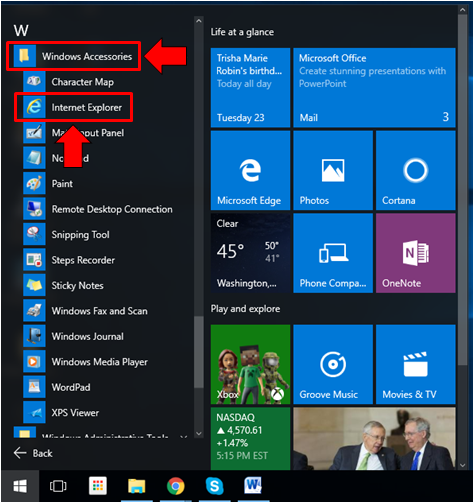Click app list scrollbar up arrow
Screen dimensions: 474x504
(199, 21)
